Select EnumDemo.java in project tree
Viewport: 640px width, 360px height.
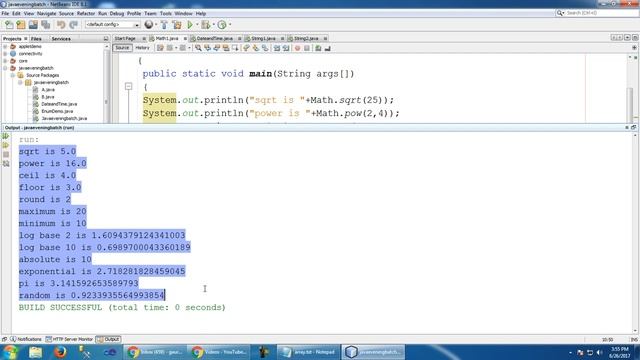tap(57, 111)
